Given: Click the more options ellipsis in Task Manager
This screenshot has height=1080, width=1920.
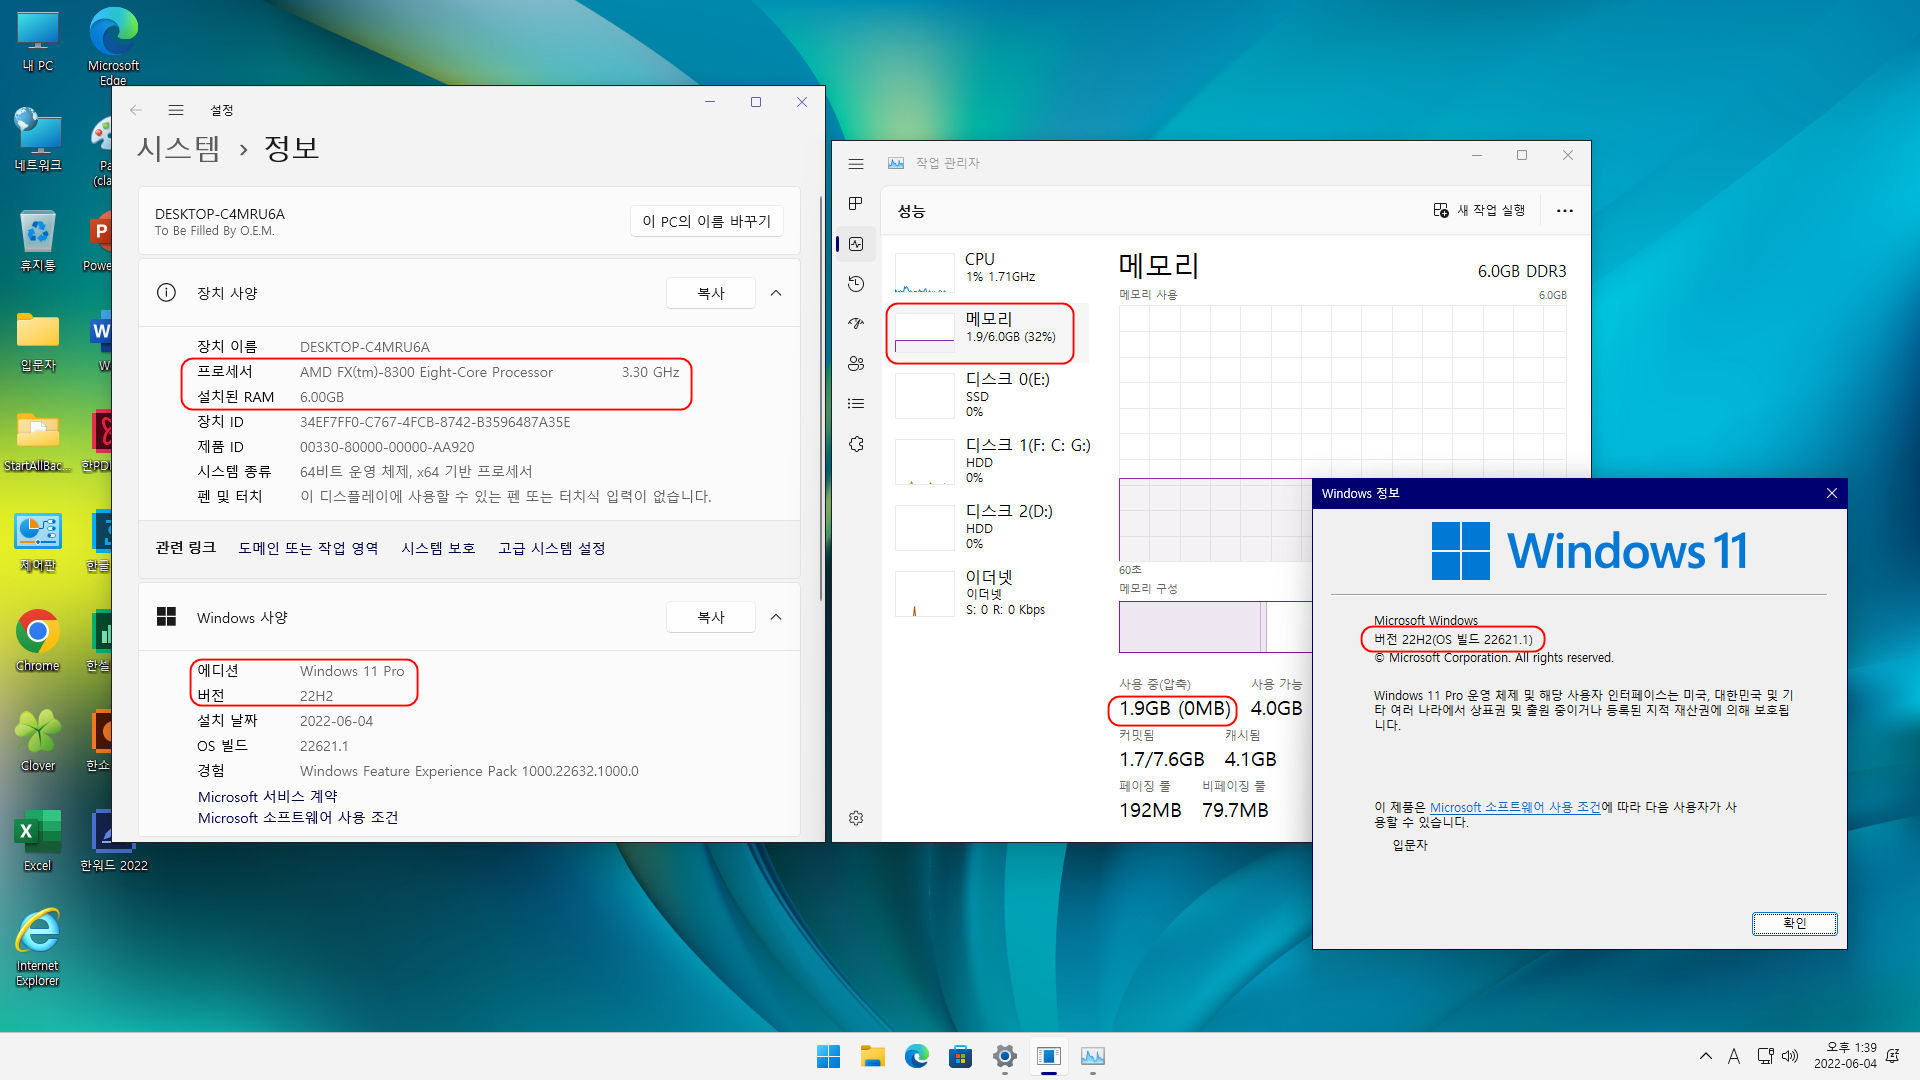Looking at the screenshot, I should point(1565,211).
